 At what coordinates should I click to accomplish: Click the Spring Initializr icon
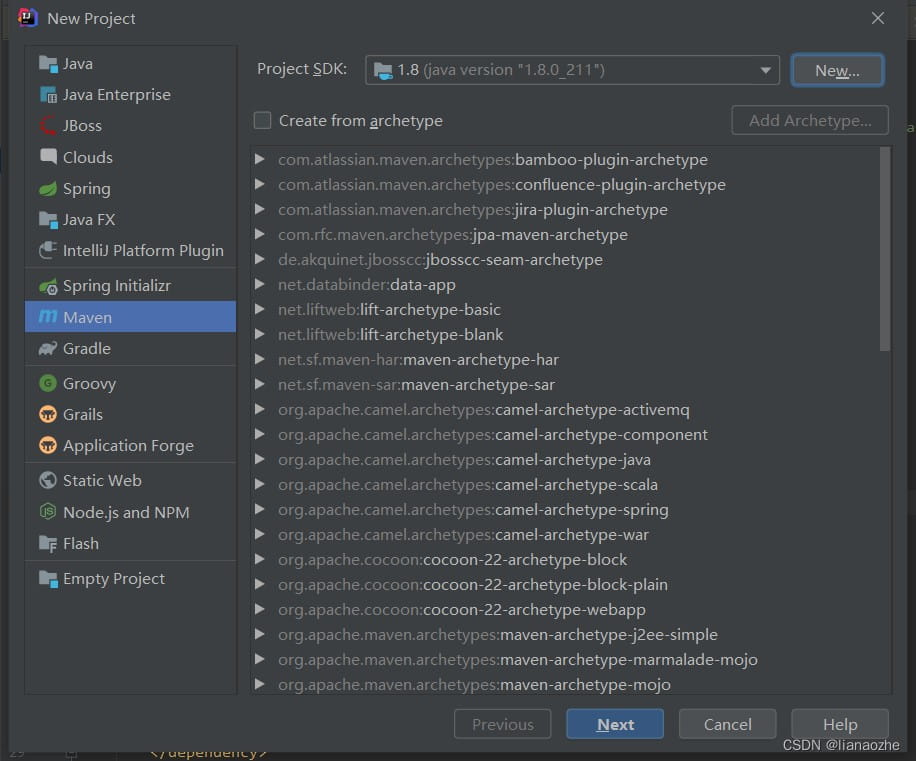coord(48,286)
